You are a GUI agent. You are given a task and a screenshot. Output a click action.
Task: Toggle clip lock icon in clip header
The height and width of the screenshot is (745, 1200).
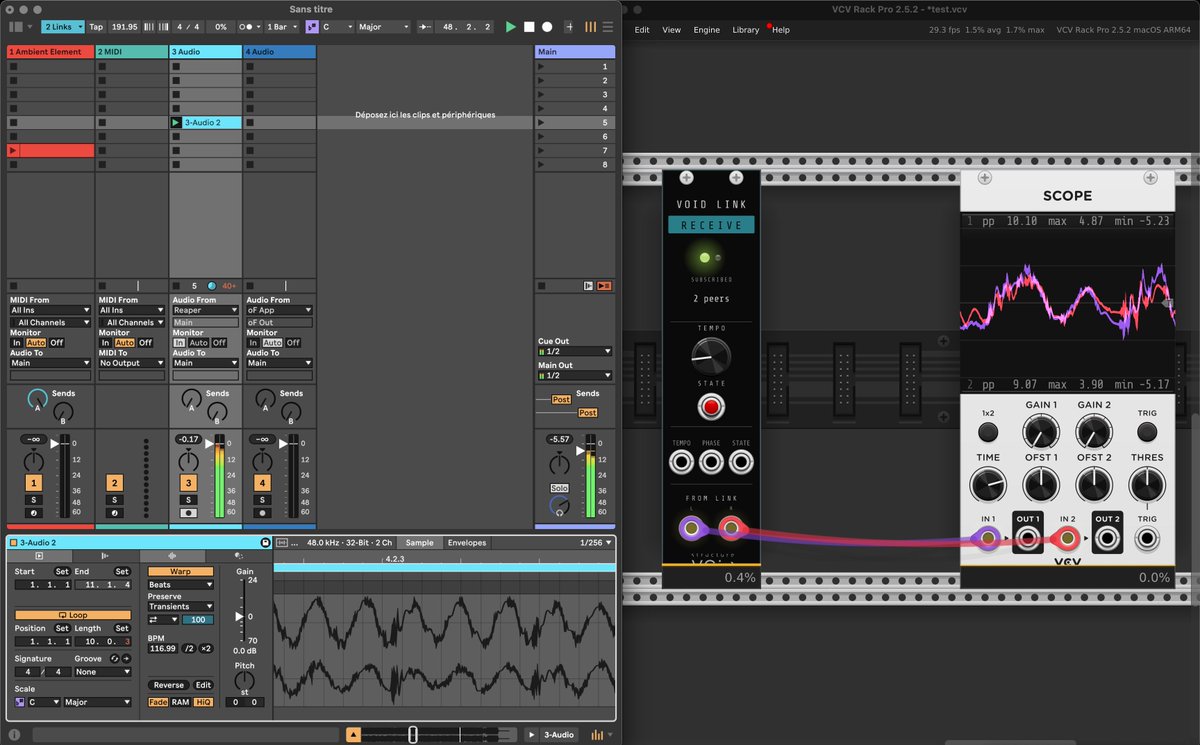tap(265, 542)
